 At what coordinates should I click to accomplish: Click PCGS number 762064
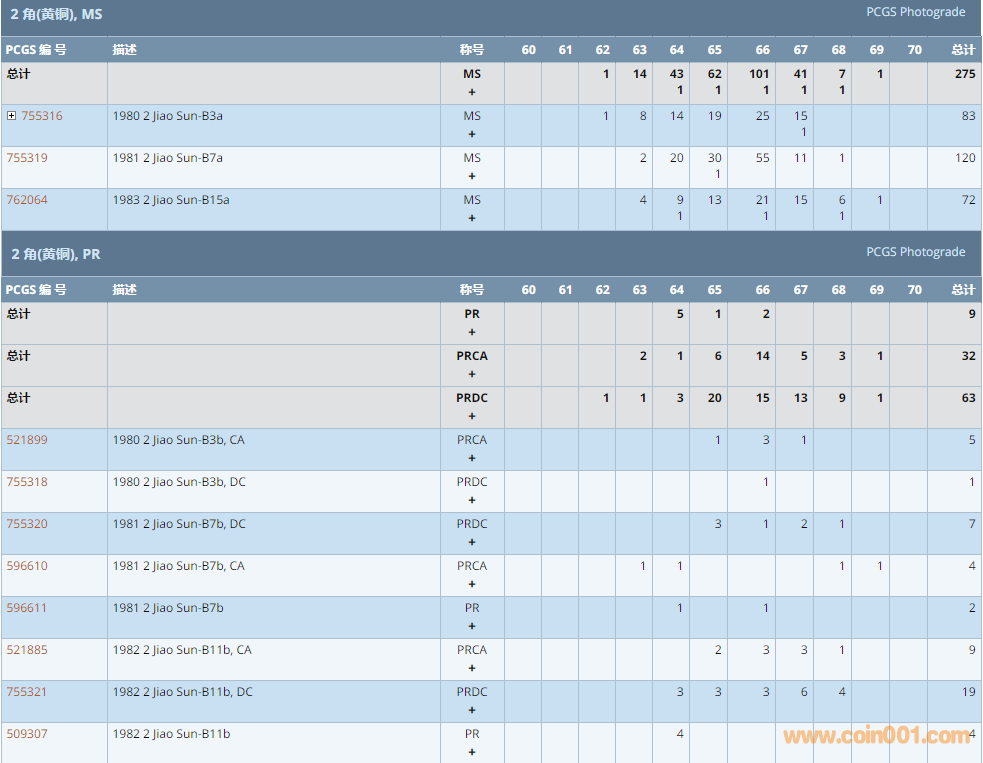point(27,200)
